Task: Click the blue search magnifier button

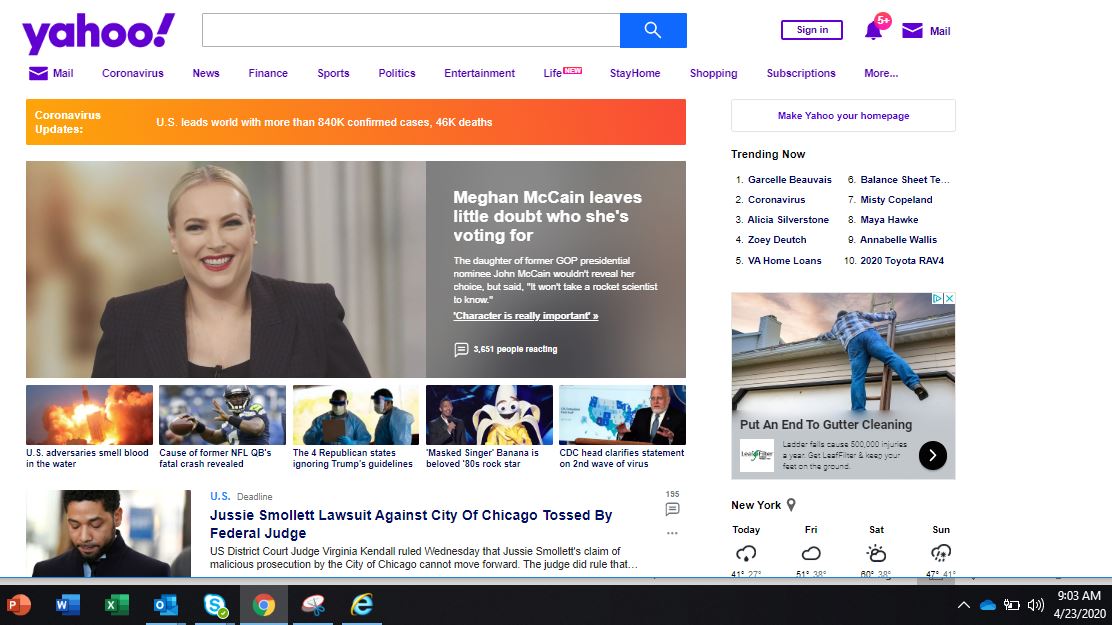Action: pyautogui.click(x=653, y=30)
